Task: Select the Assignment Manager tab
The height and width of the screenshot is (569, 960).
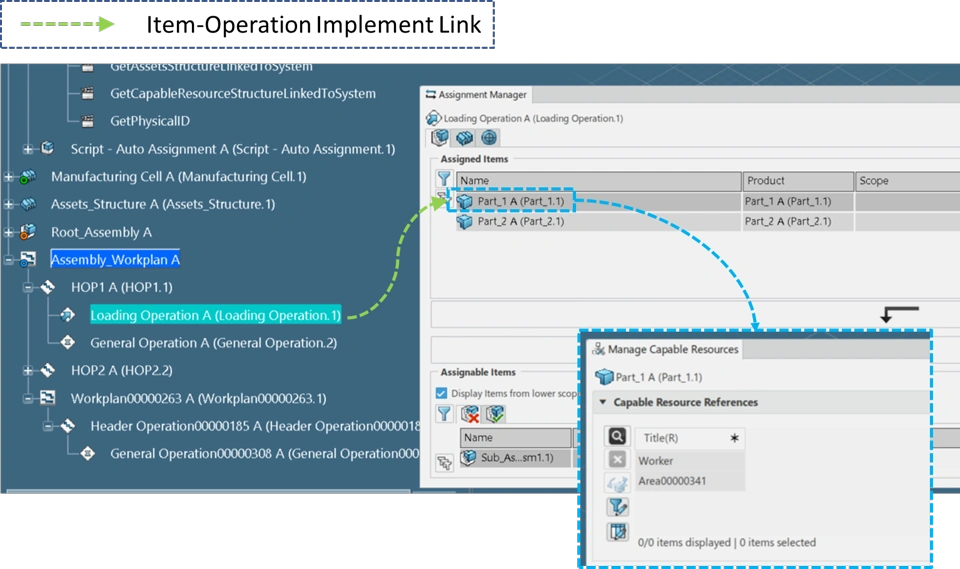Action: pyautogui.click(x=476, y=94)
